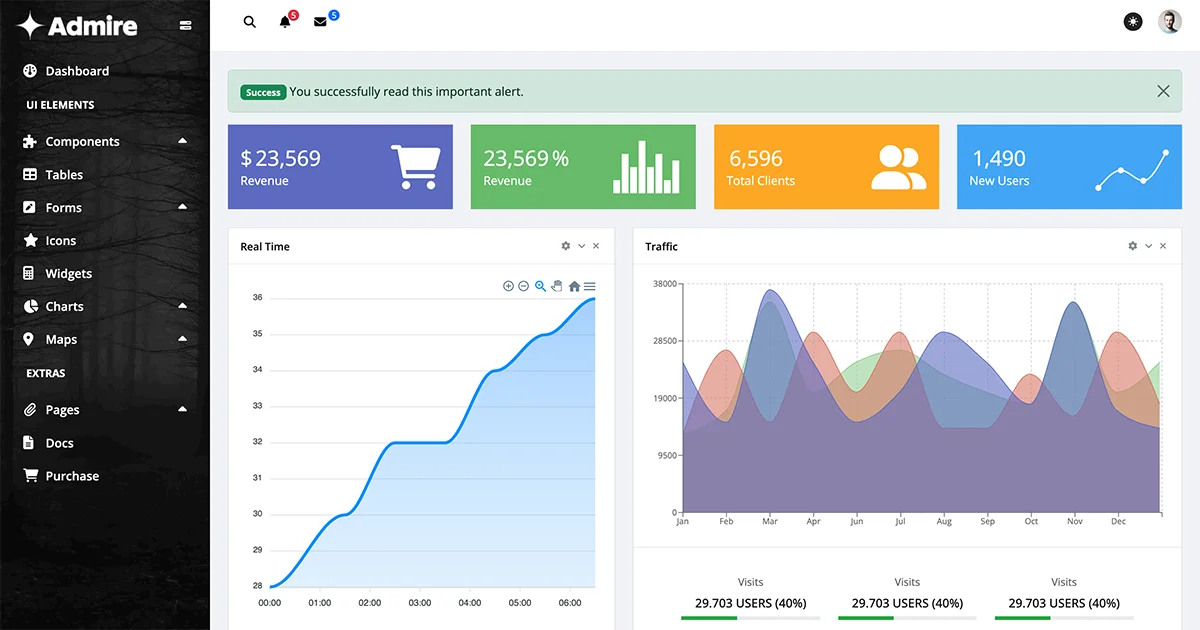Open the Purchase page link
This screenshot has height=630, width=1200.
pyautogui.click(x=71, y=475)
